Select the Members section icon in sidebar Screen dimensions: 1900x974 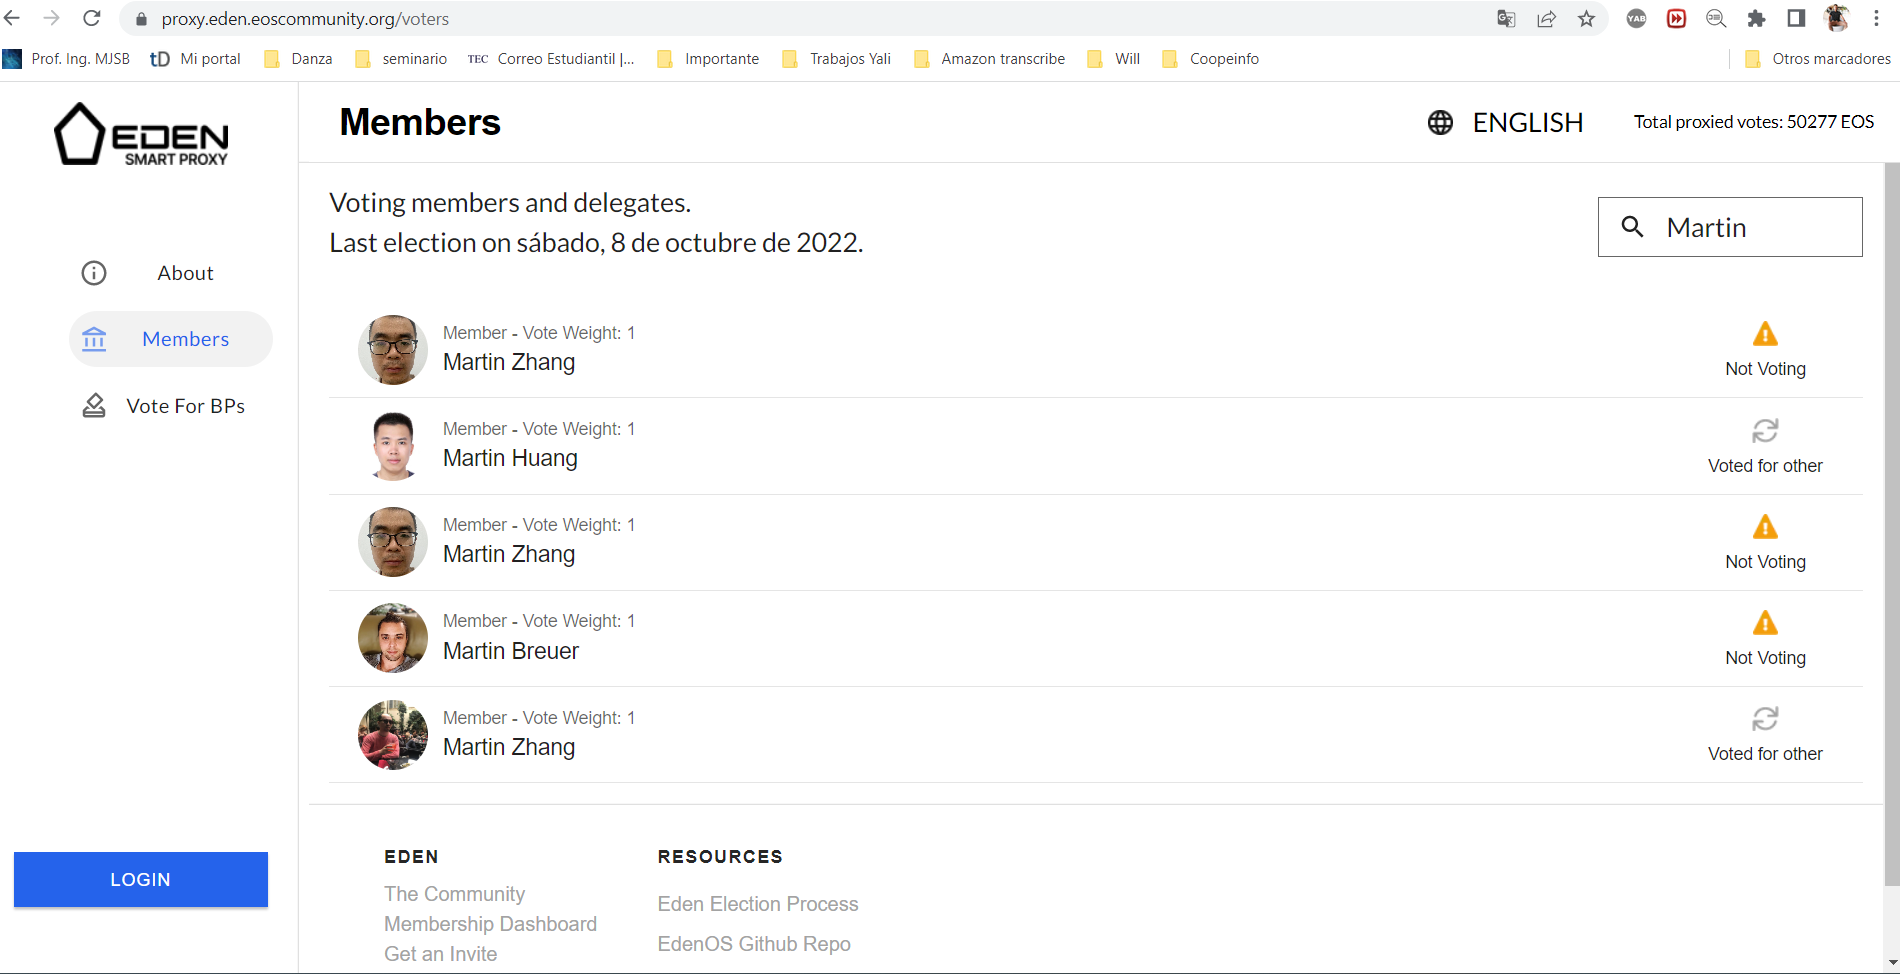pyautogui.click(x=93, y=339)
